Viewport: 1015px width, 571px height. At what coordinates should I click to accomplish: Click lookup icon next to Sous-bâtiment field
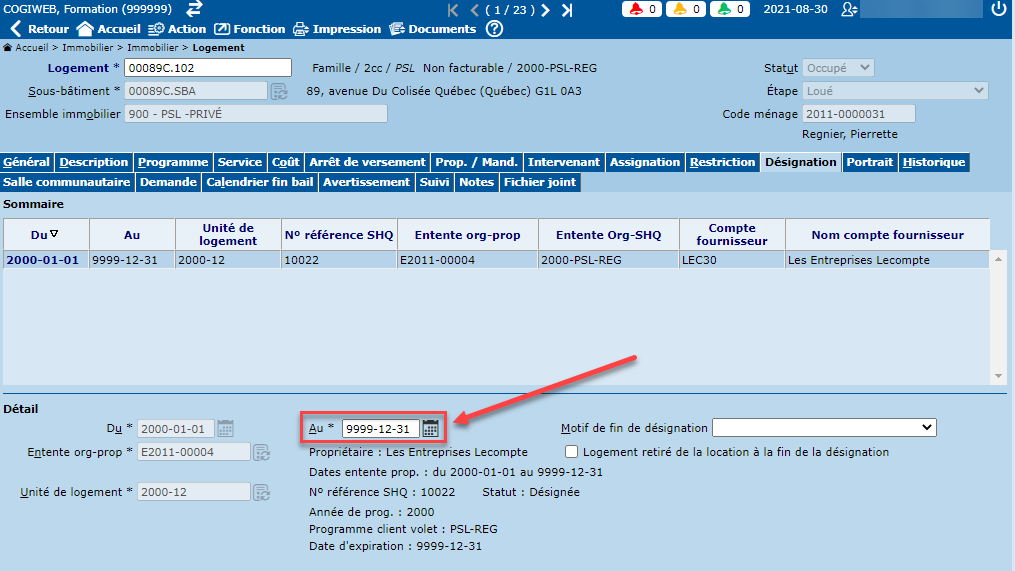pyautogui.click(x=279, y=91)
